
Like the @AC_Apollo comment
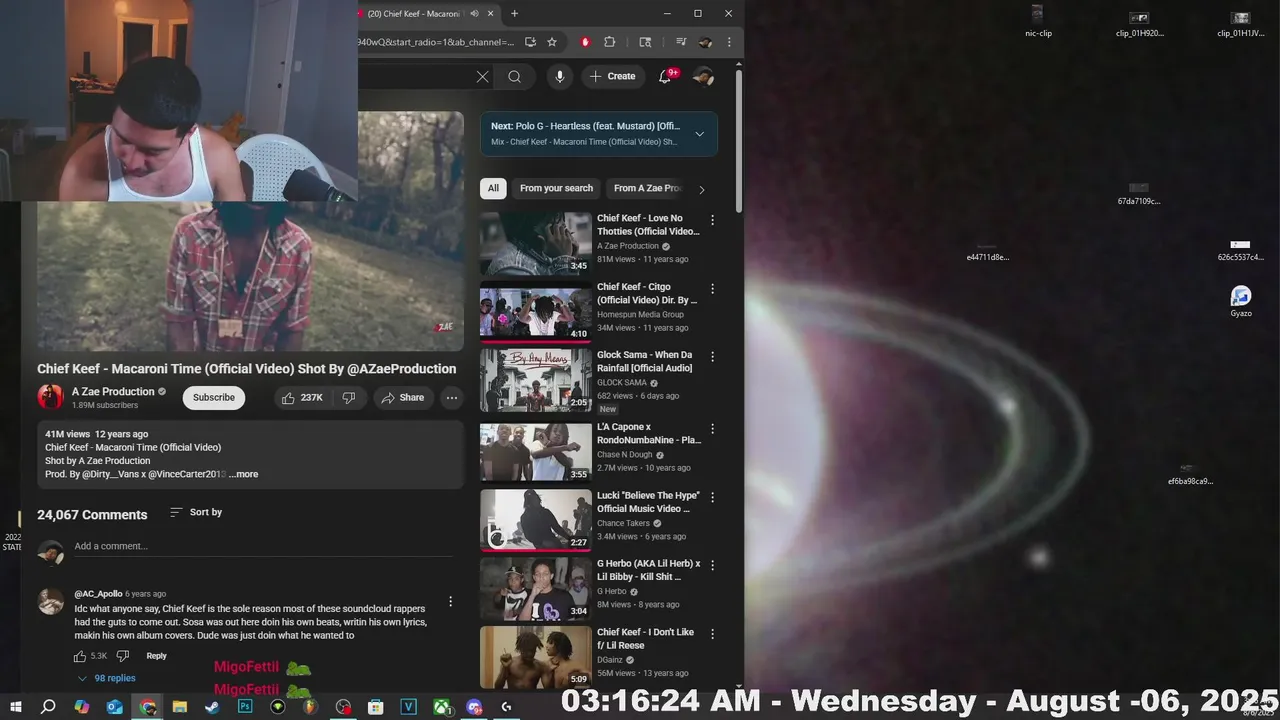pyautogui.click(x=80, y=656)
